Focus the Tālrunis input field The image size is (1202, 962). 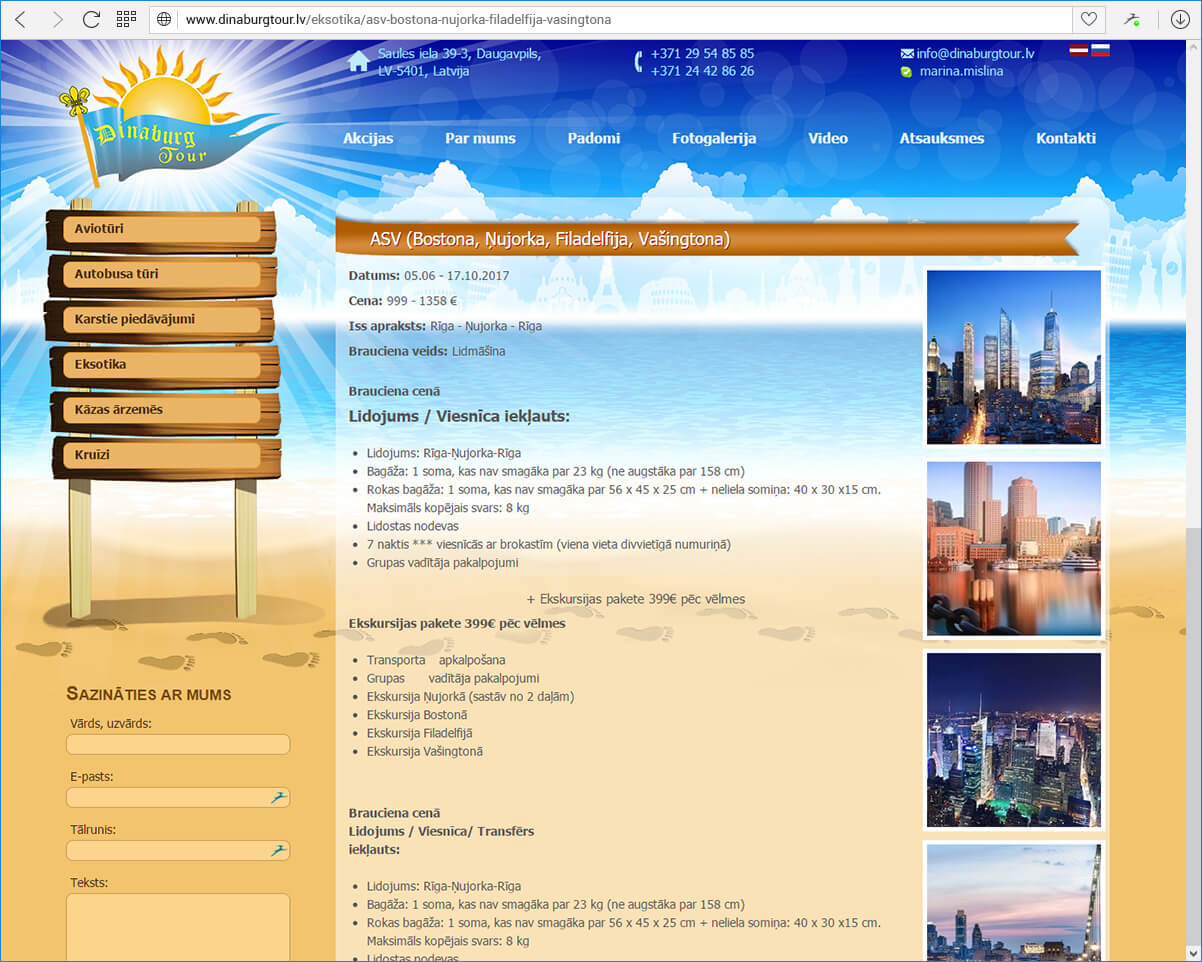click(178, 850)
